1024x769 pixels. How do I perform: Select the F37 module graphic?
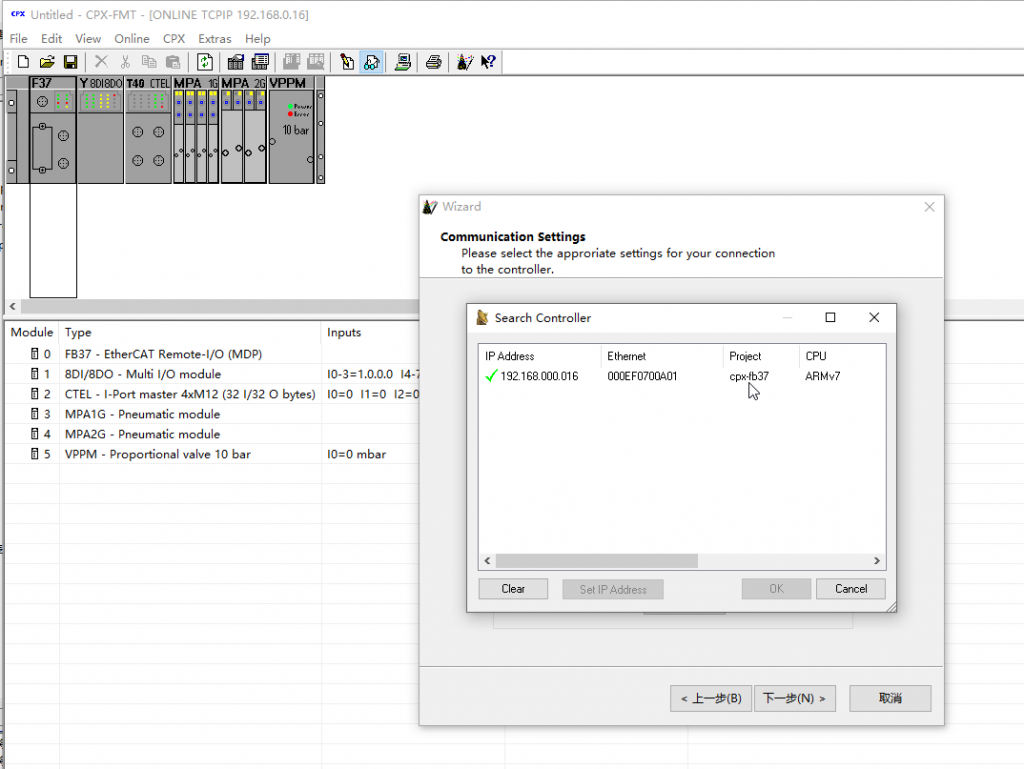click(x=53, y=129)
